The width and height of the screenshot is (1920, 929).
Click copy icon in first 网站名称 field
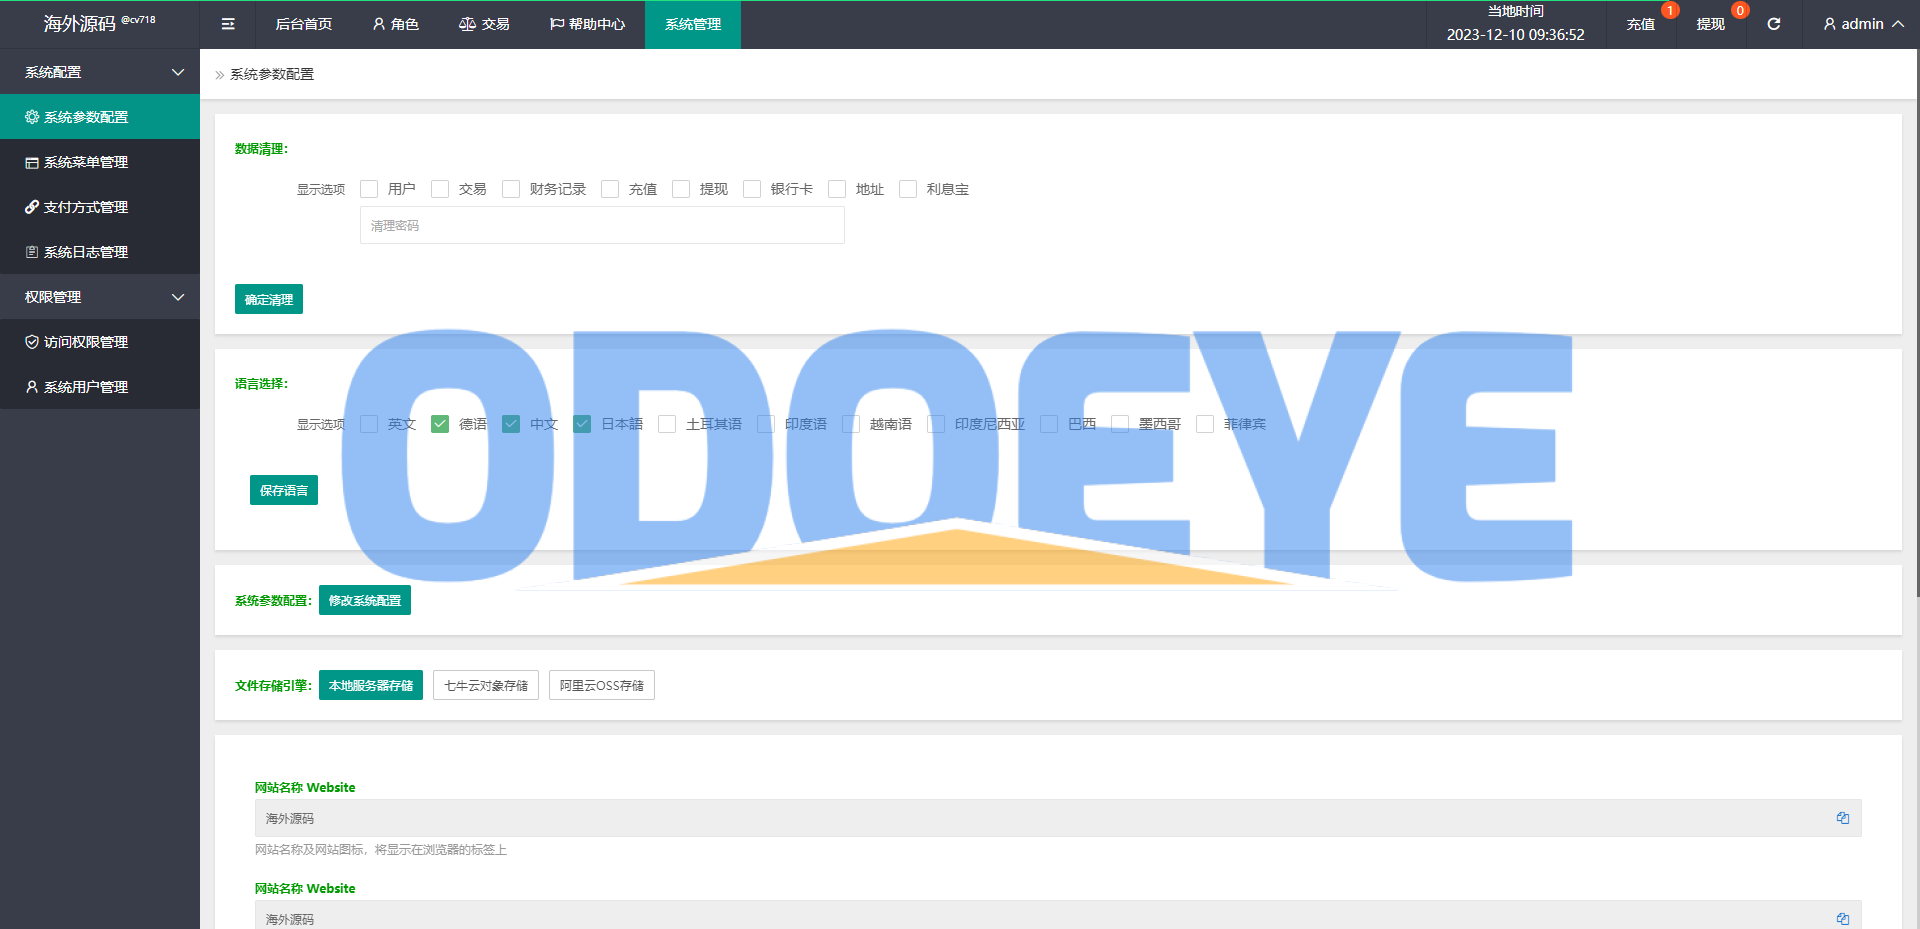pos(1843,818)
